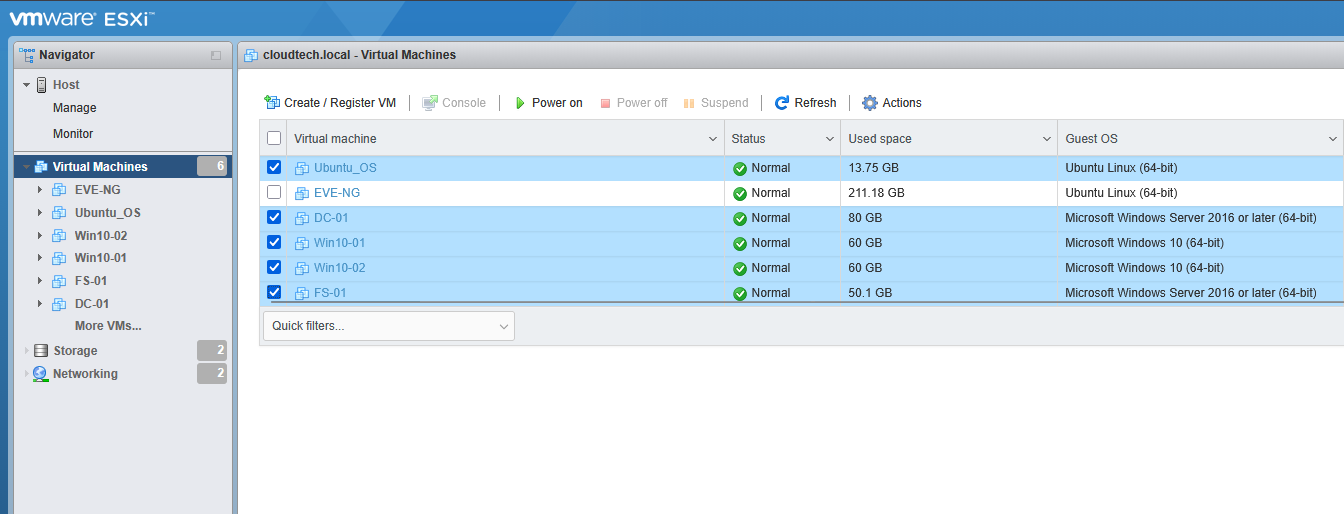Click the VM icon in DC-01 table row
1344x514 pixels.
tap(302, 218)
